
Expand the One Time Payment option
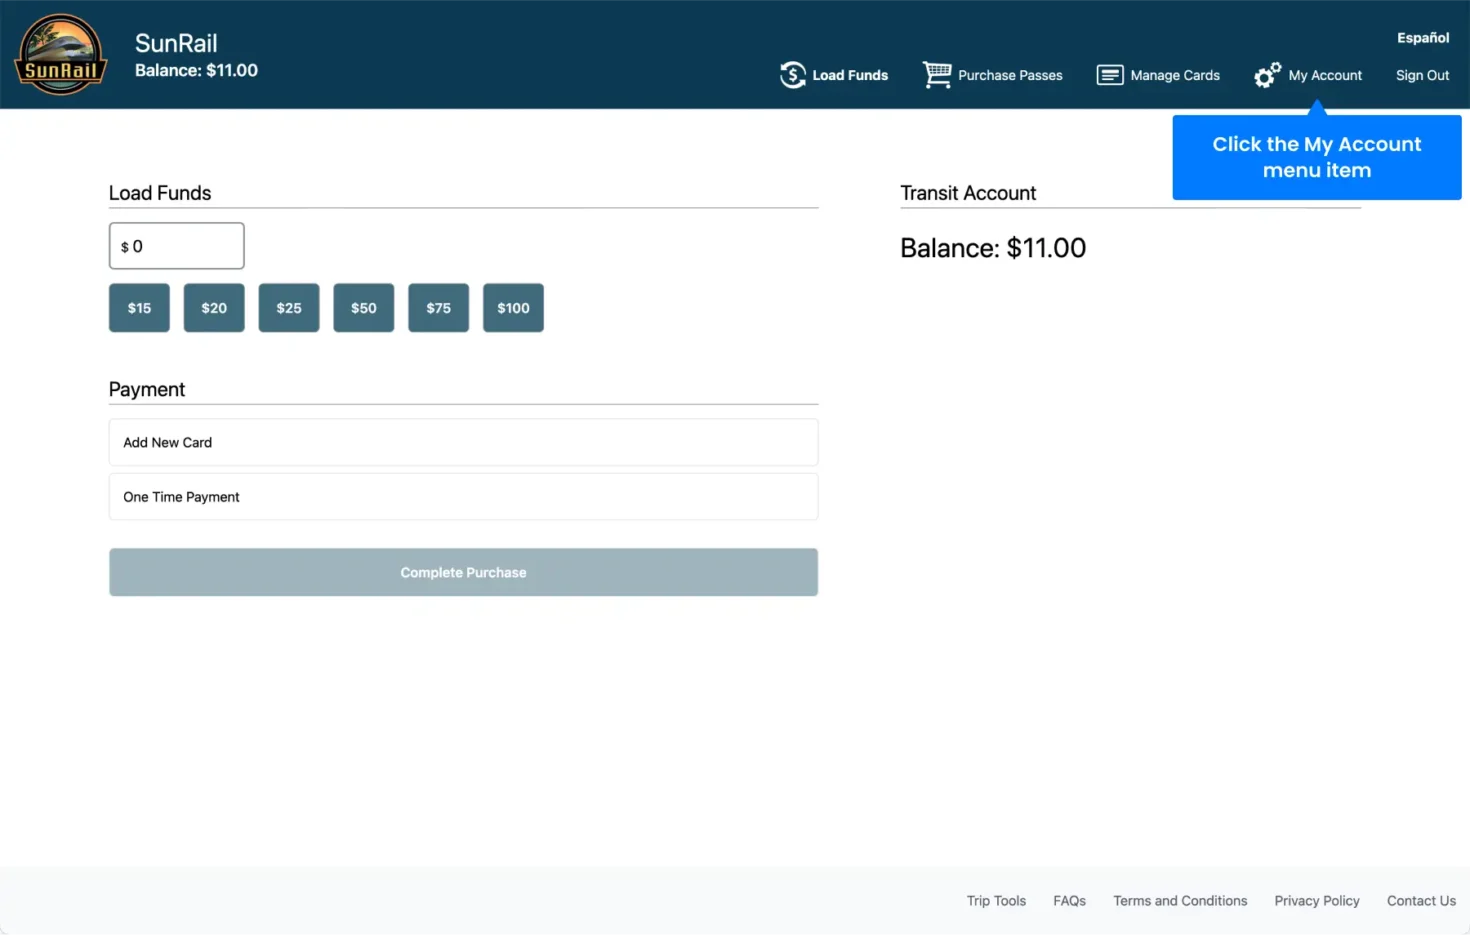click(463, 497)
